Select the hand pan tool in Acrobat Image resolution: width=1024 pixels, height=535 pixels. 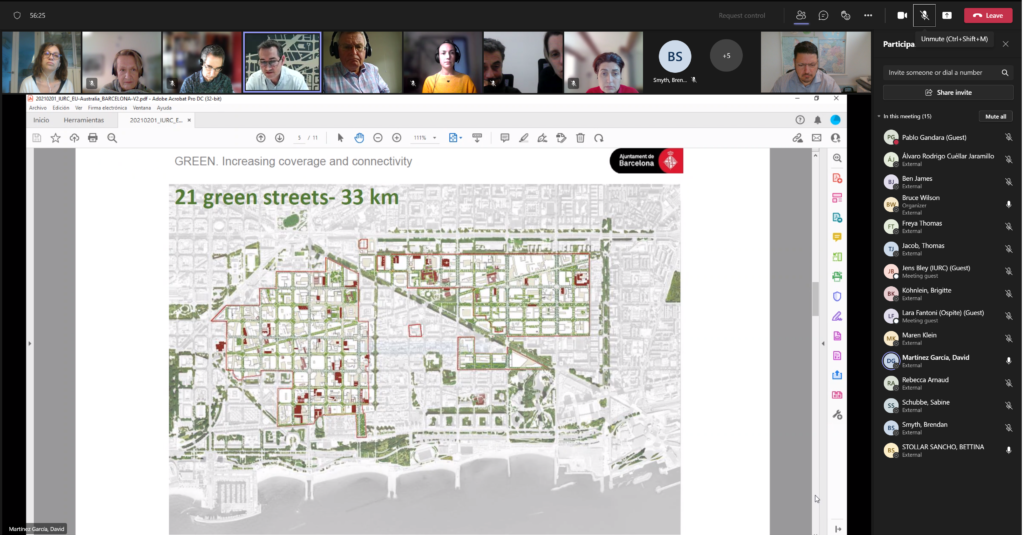(359, 138)
